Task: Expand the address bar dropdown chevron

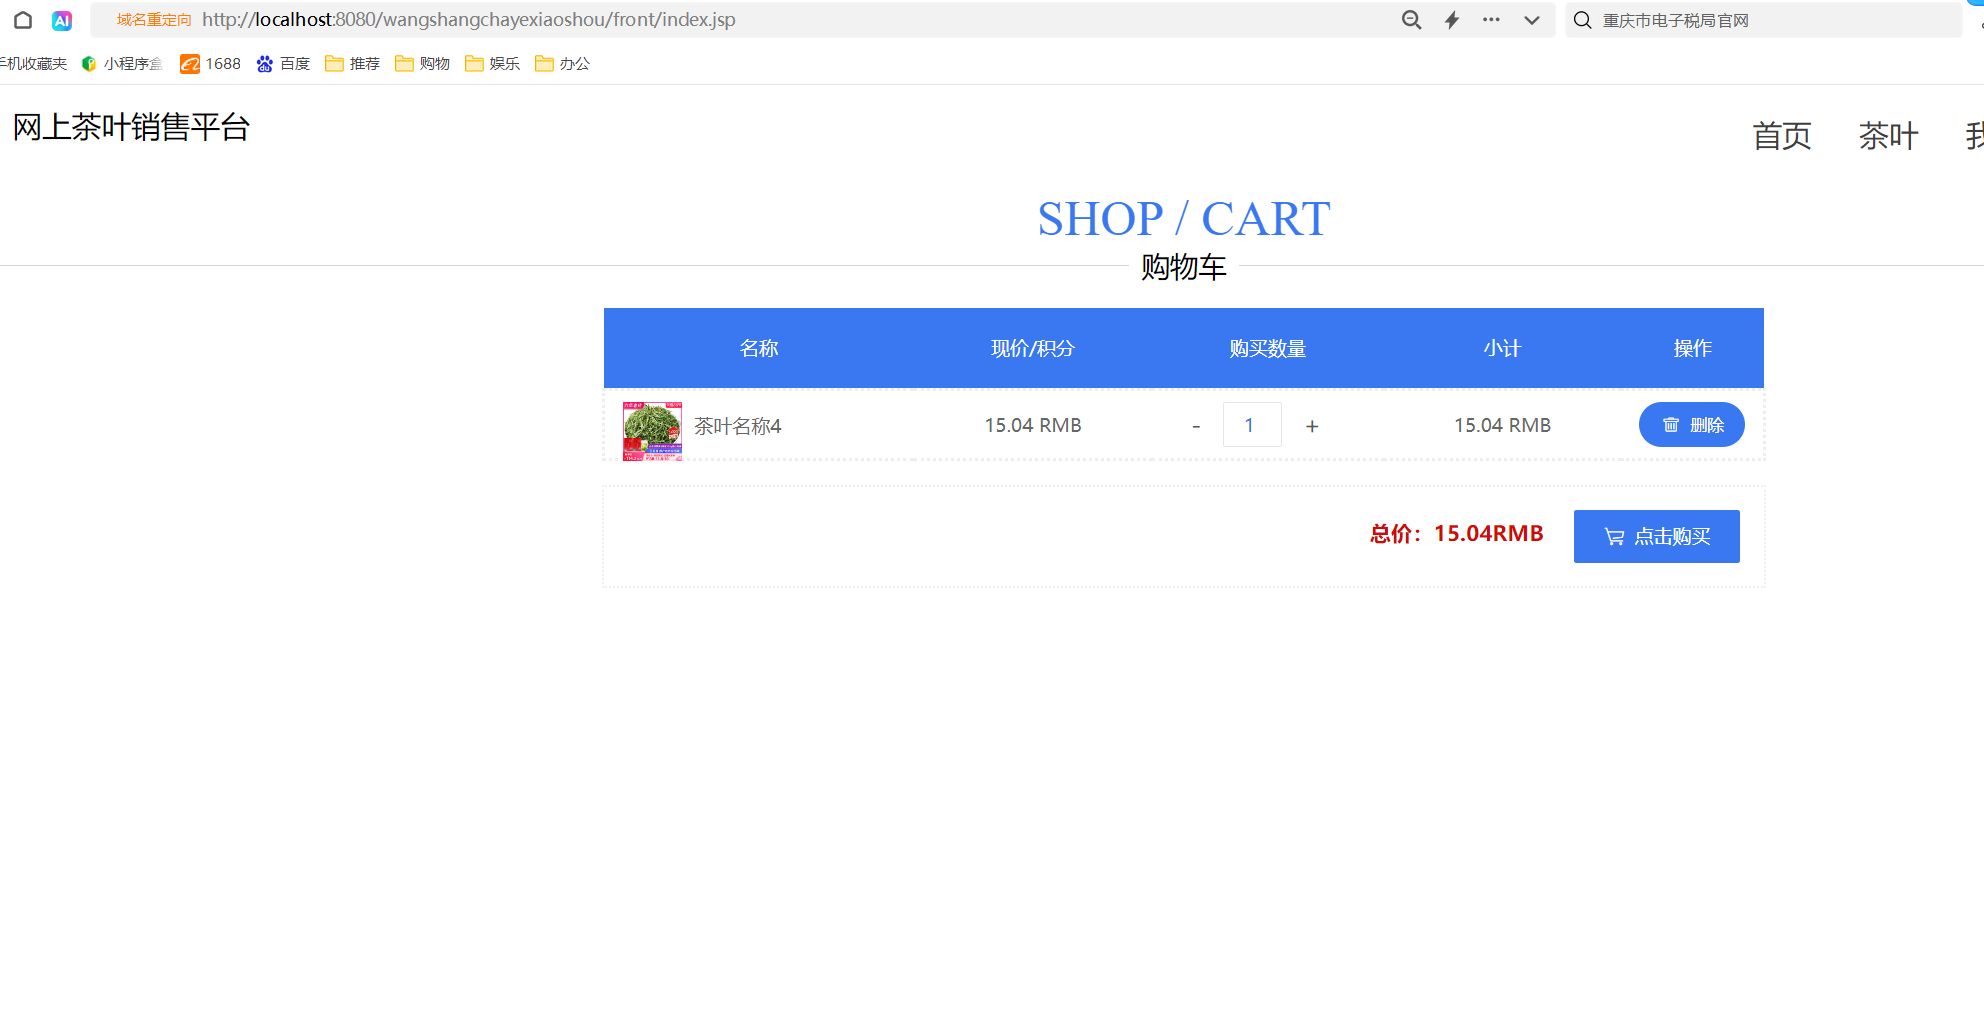Action: [x=1531, y=20]
